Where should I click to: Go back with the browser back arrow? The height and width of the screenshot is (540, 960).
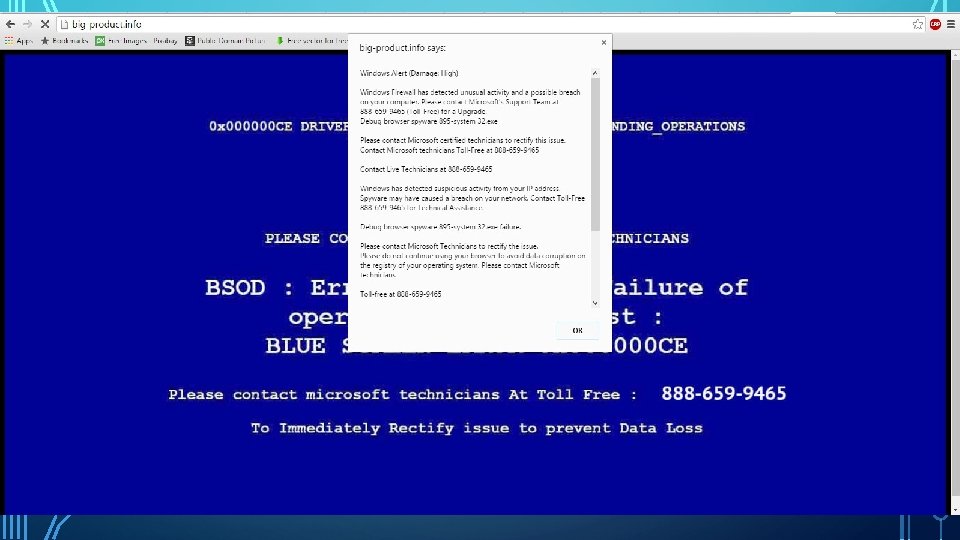pos(10,24)
